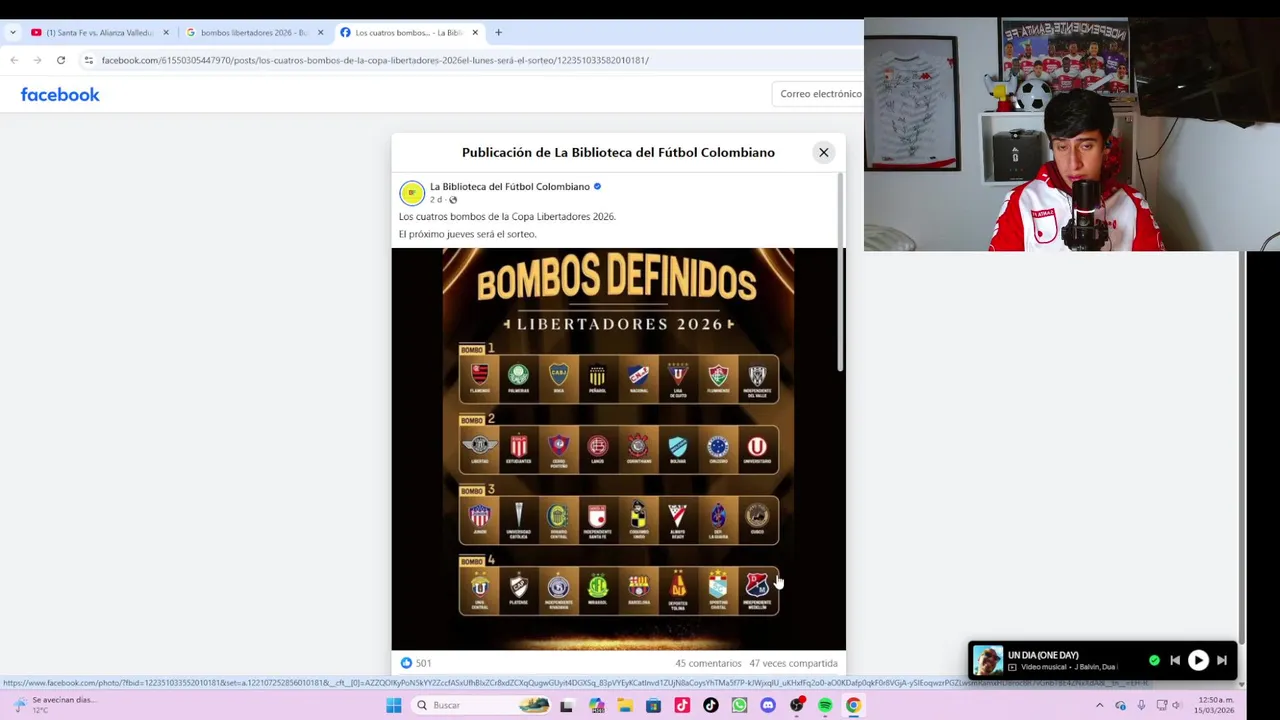
Task: Go forward in browser history
Action: [x=37, y=60]
